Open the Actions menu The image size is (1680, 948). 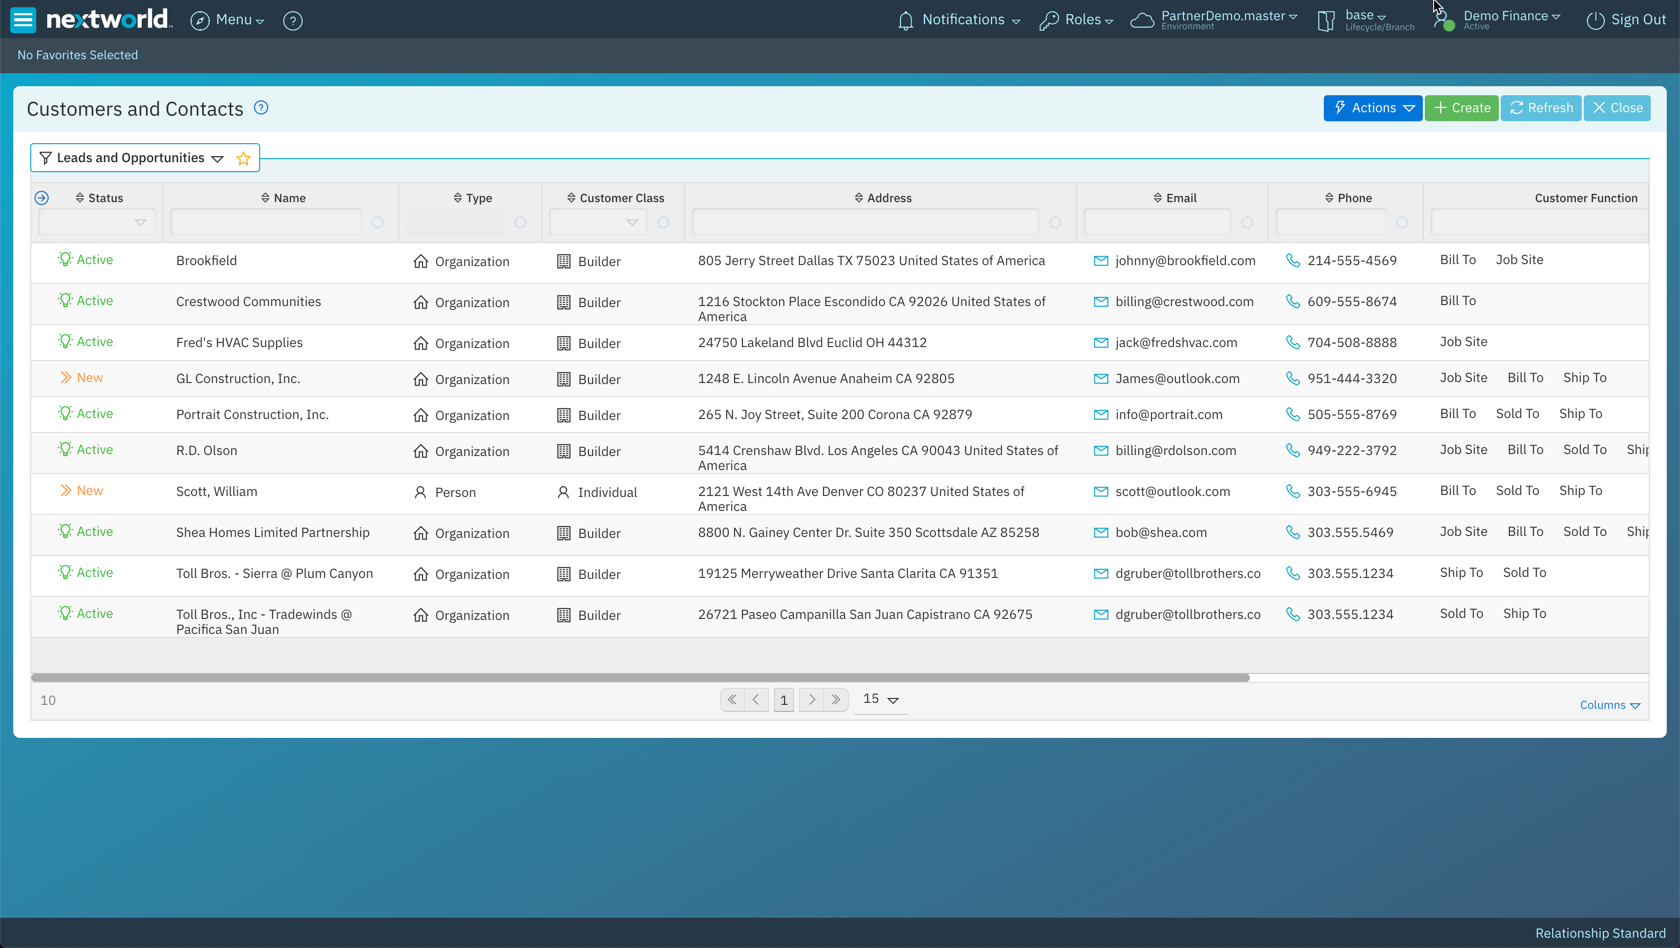pos(1372,107)
